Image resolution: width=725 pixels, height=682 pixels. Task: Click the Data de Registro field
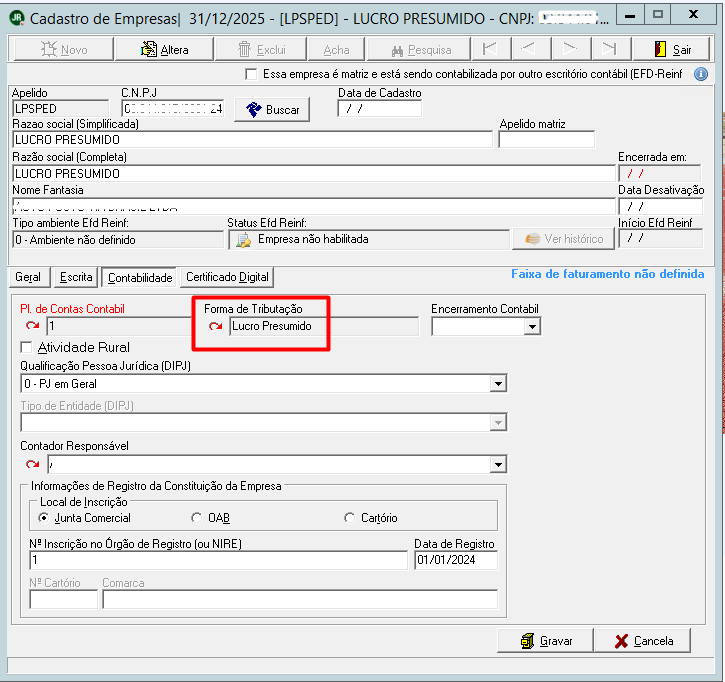tap(456, 560)
